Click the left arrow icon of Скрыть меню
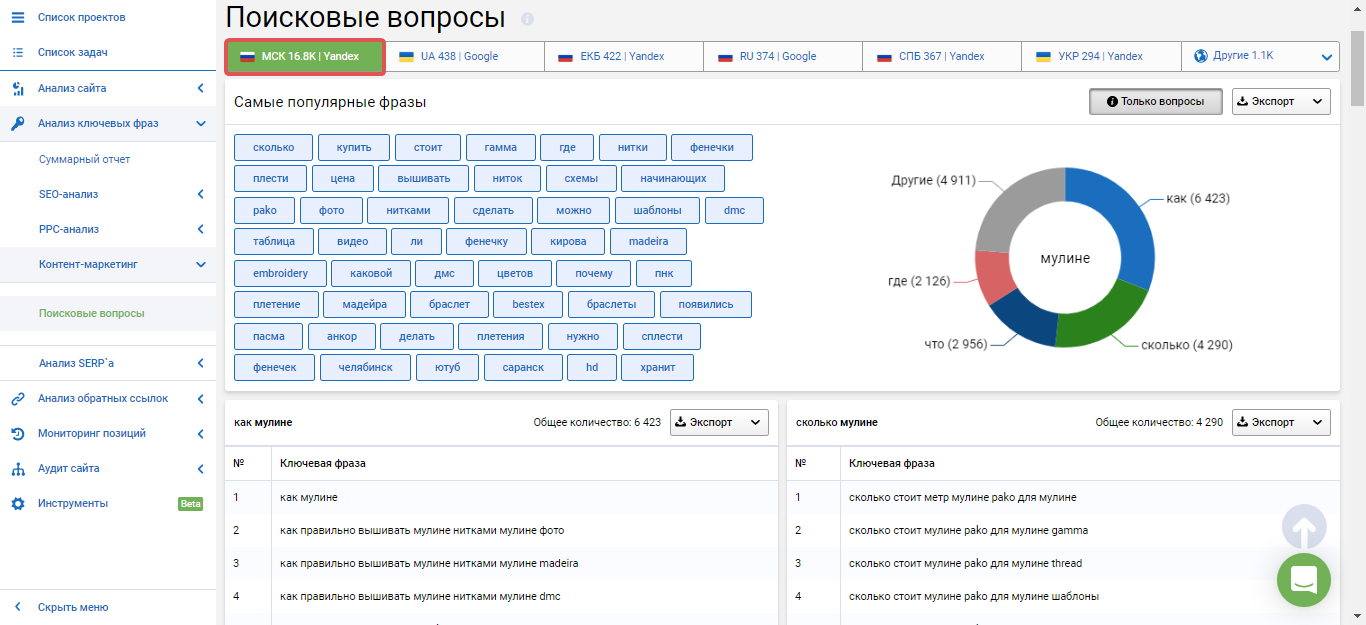Screen dimensions: 1366x625 pyautogui.click(x=17, y=607)
